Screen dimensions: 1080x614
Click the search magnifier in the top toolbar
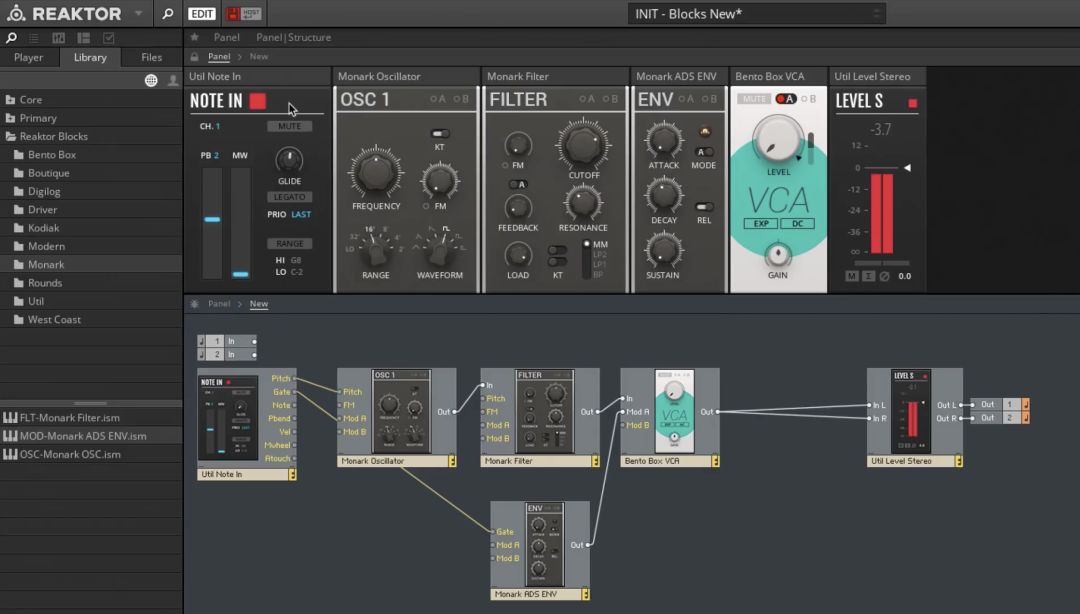pyautogui.click(x=167, y=13)
